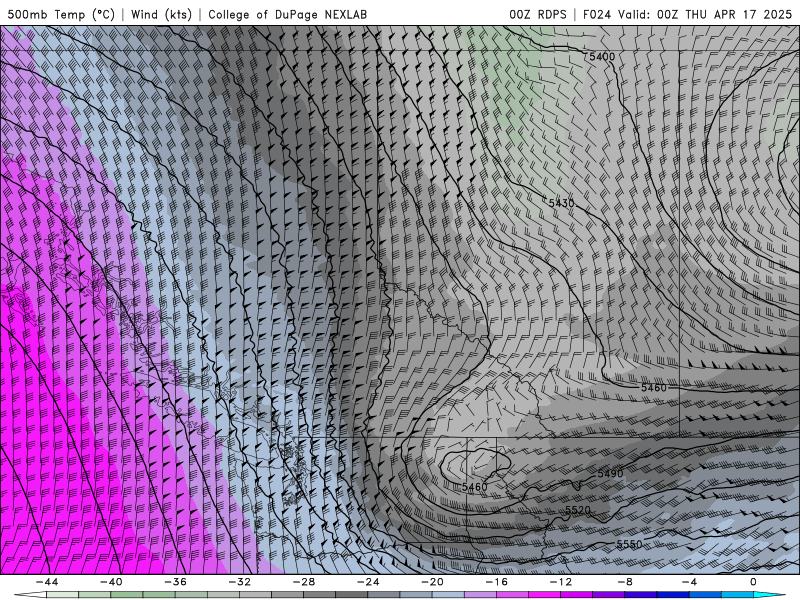
Task: Click the -44 colour scale label
Action: point(46,582)
